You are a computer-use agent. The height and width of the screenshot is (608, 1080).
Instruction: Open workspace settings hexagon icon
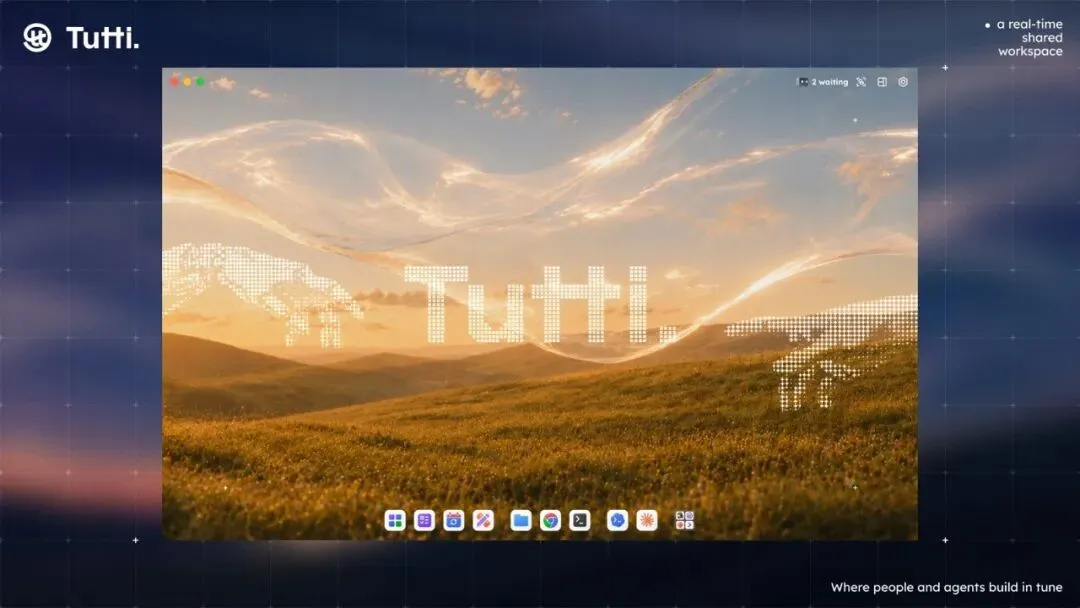pos(903,82)
